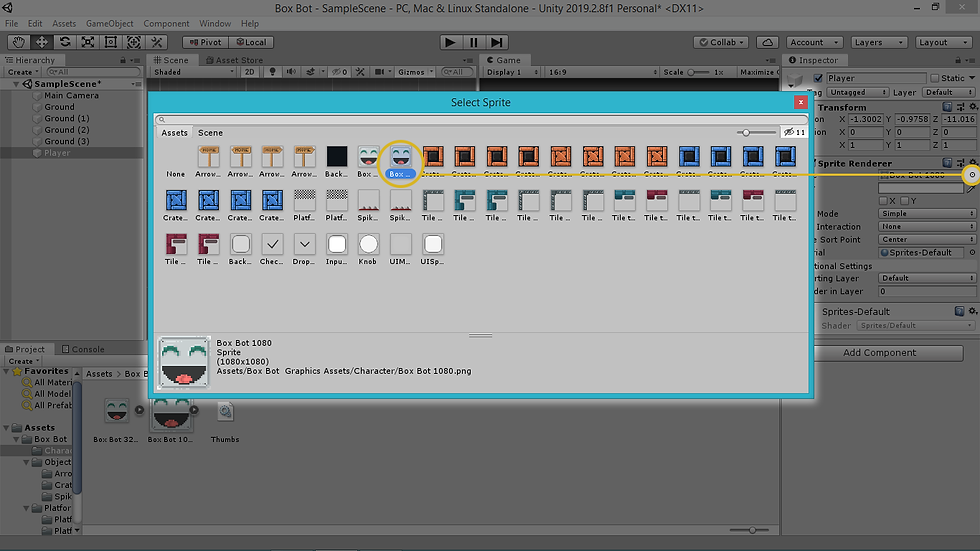
Task: Pick the None sprite option
Action: pos(176,174)
